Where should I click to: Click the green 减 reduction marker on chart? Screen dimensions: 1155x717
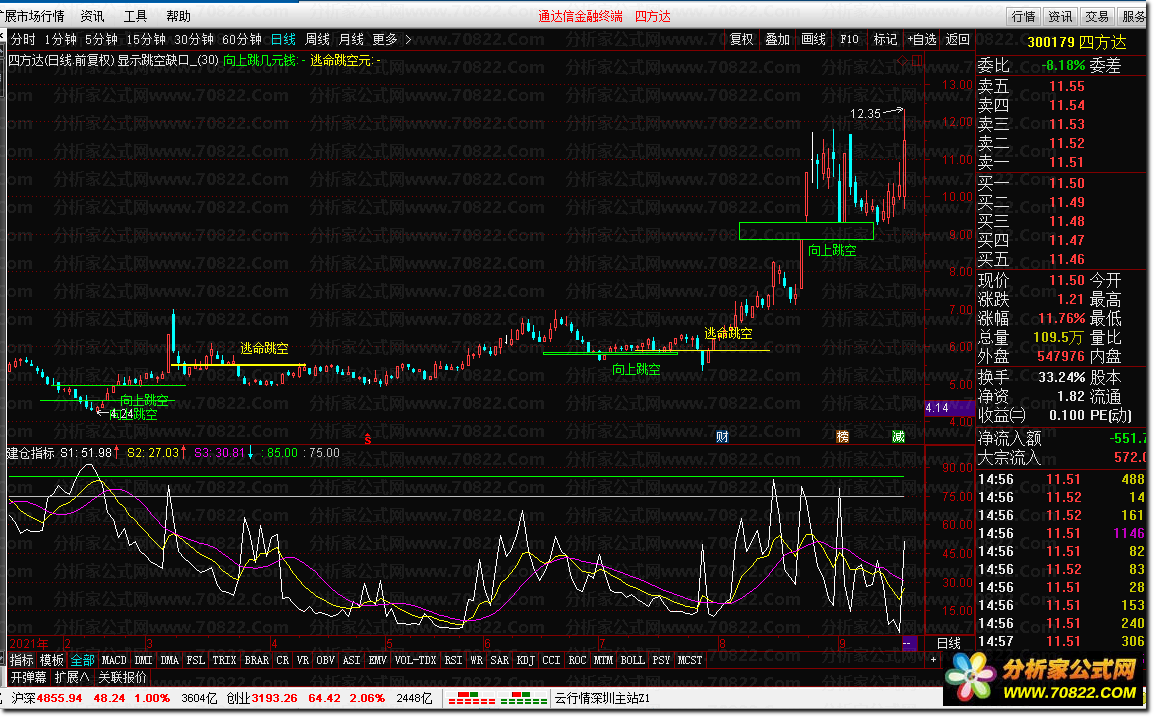(x=898, y=437)
